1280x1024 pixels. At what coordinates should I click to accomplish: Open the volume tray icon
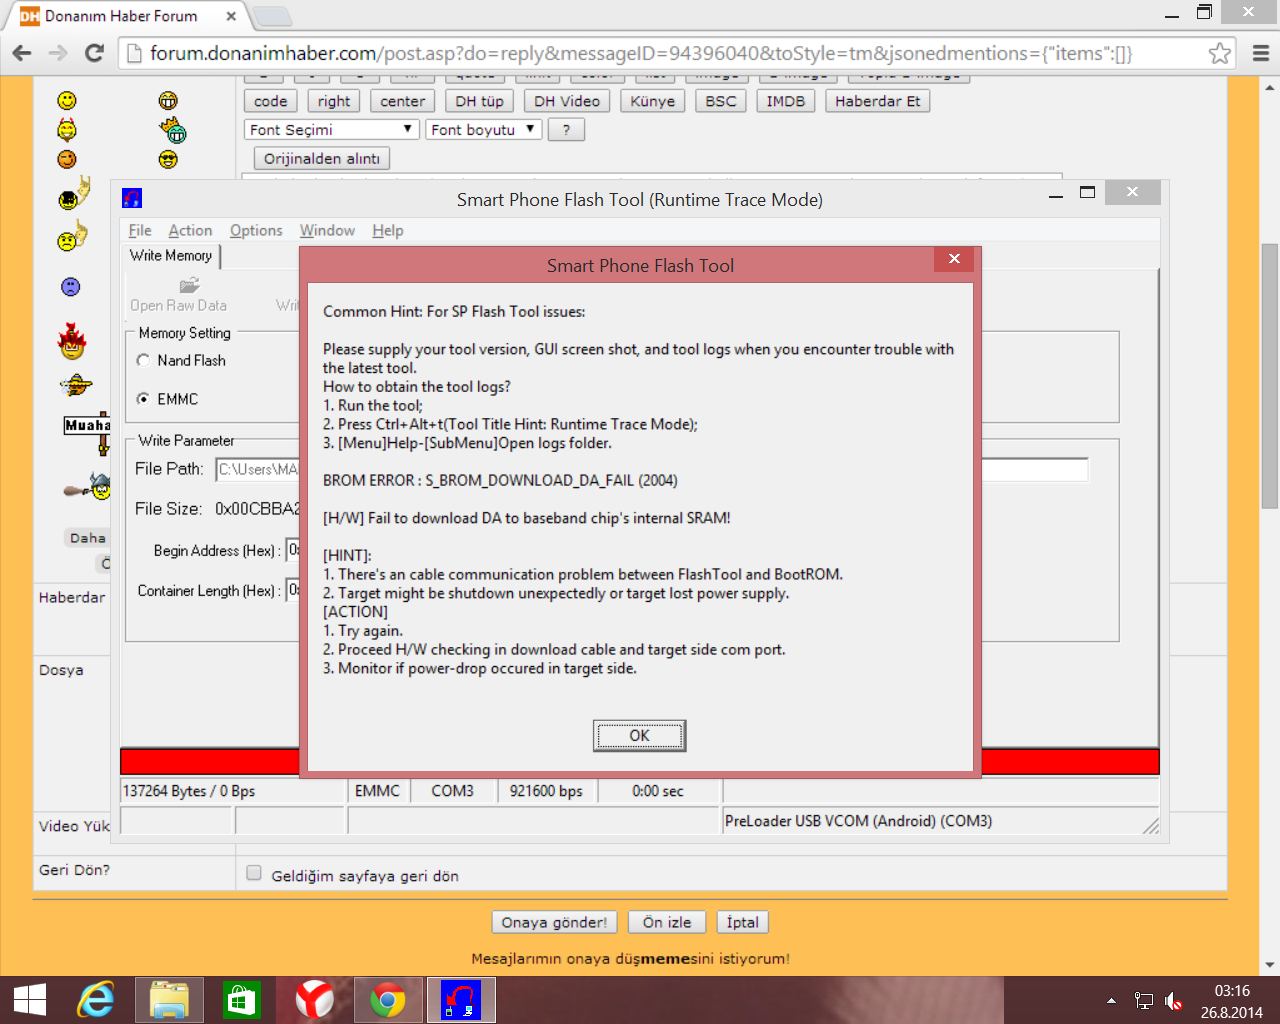coord(1173,1001)
